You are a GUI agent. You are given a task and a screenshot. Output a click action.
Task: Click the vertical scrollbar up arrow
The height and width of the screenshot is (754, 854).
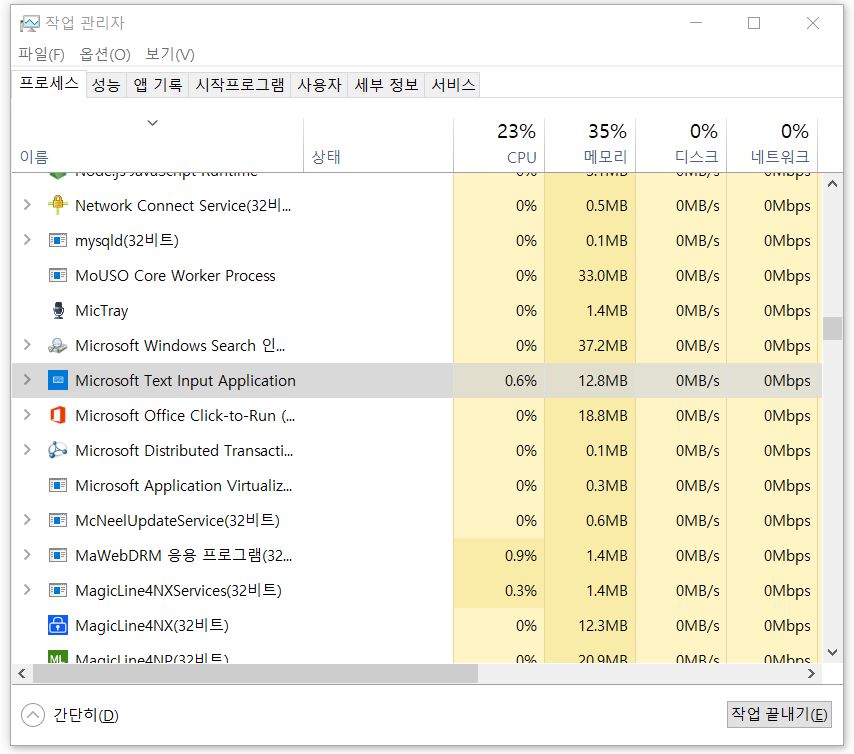[832, 184]
